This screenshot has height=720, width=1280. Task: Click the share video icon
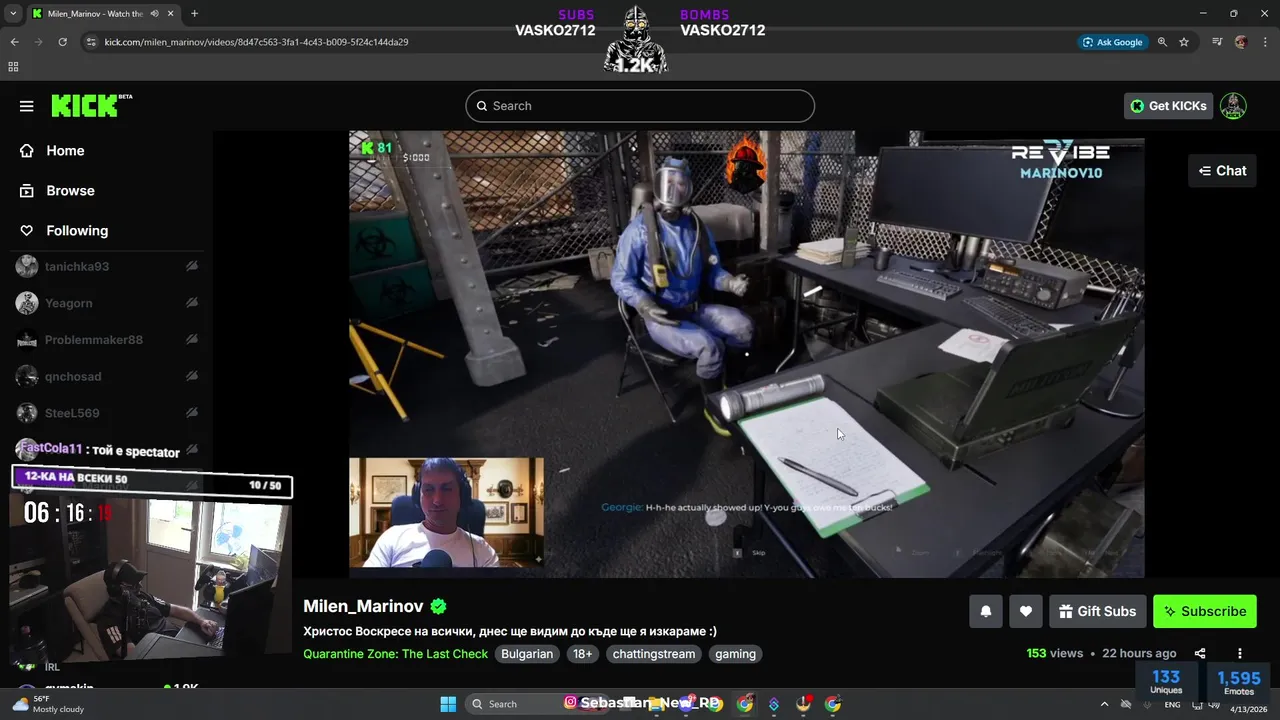[x=1200, y=653]
